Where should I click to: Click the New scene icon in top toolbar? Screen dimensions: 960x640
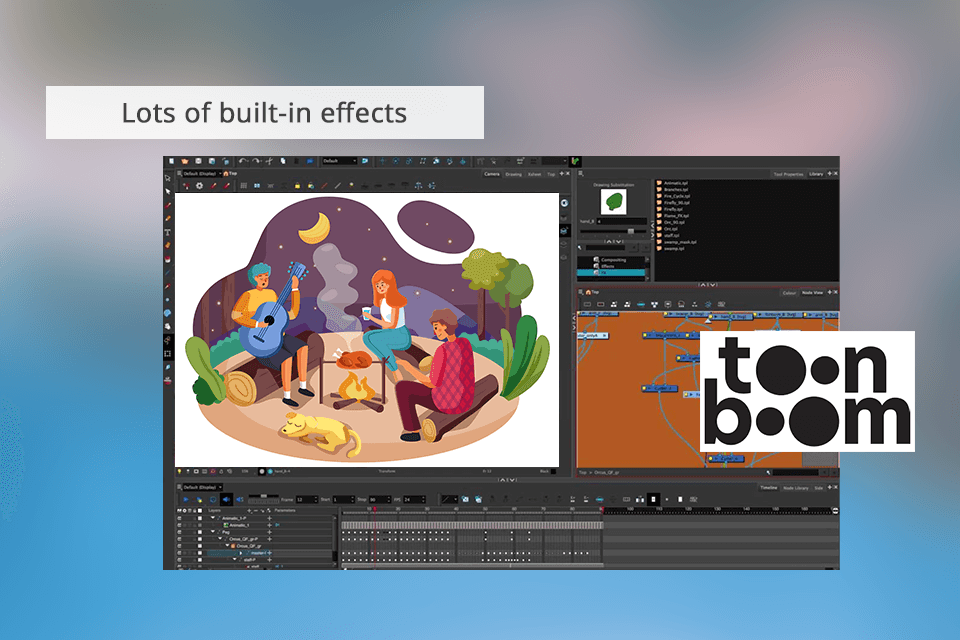(171, 161)
